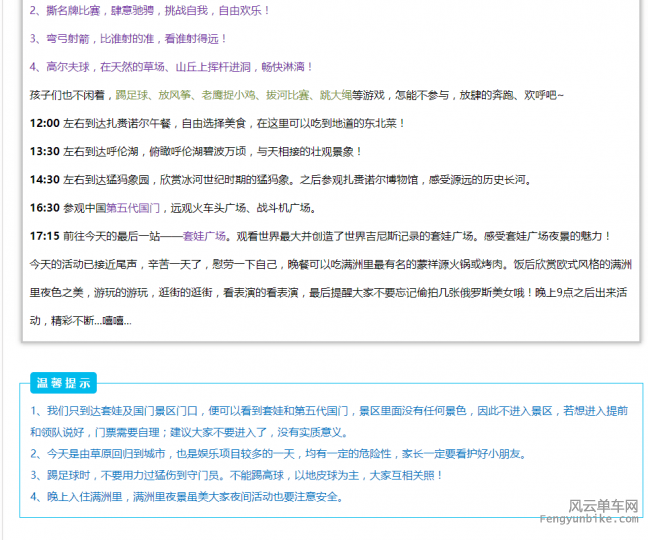Click the 温馨提示 header badge
The image size is (648, 540).
click(64, 383)
